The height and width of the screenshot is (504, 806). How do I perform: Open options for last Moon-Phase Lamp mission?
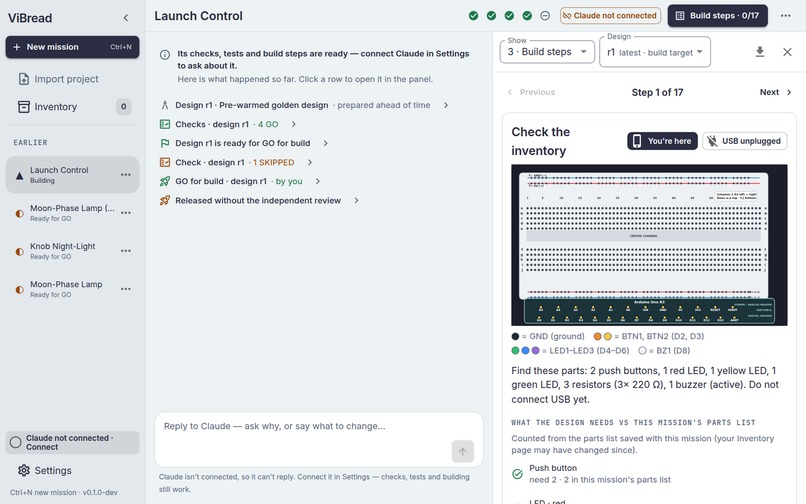click(x=126, y=289)
